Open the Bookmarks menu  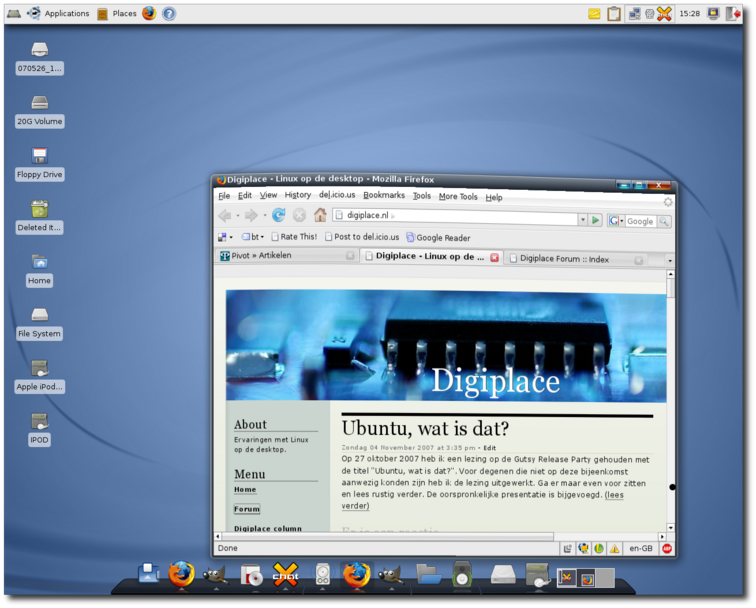[x=384, y=195]
